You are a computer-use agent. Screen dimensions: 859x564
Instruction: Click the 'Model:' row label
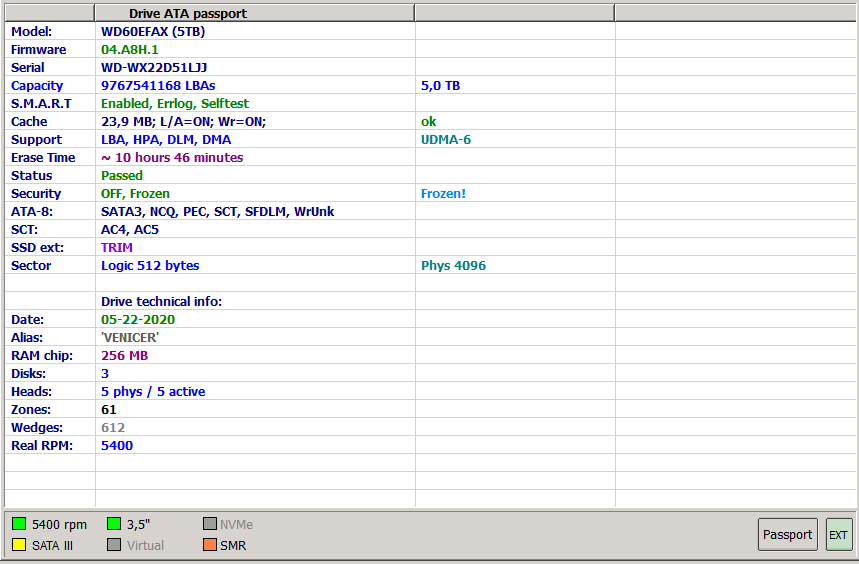(31, 32)
